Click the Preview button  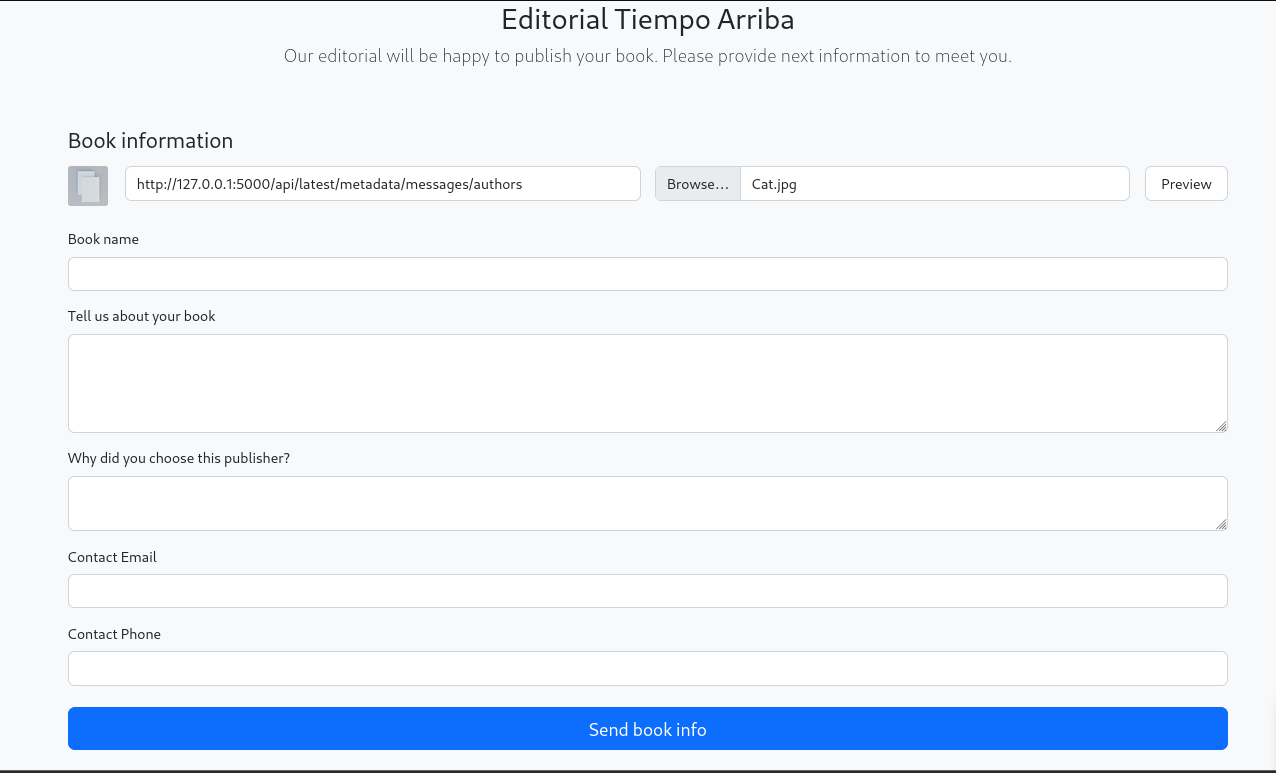1185,184
